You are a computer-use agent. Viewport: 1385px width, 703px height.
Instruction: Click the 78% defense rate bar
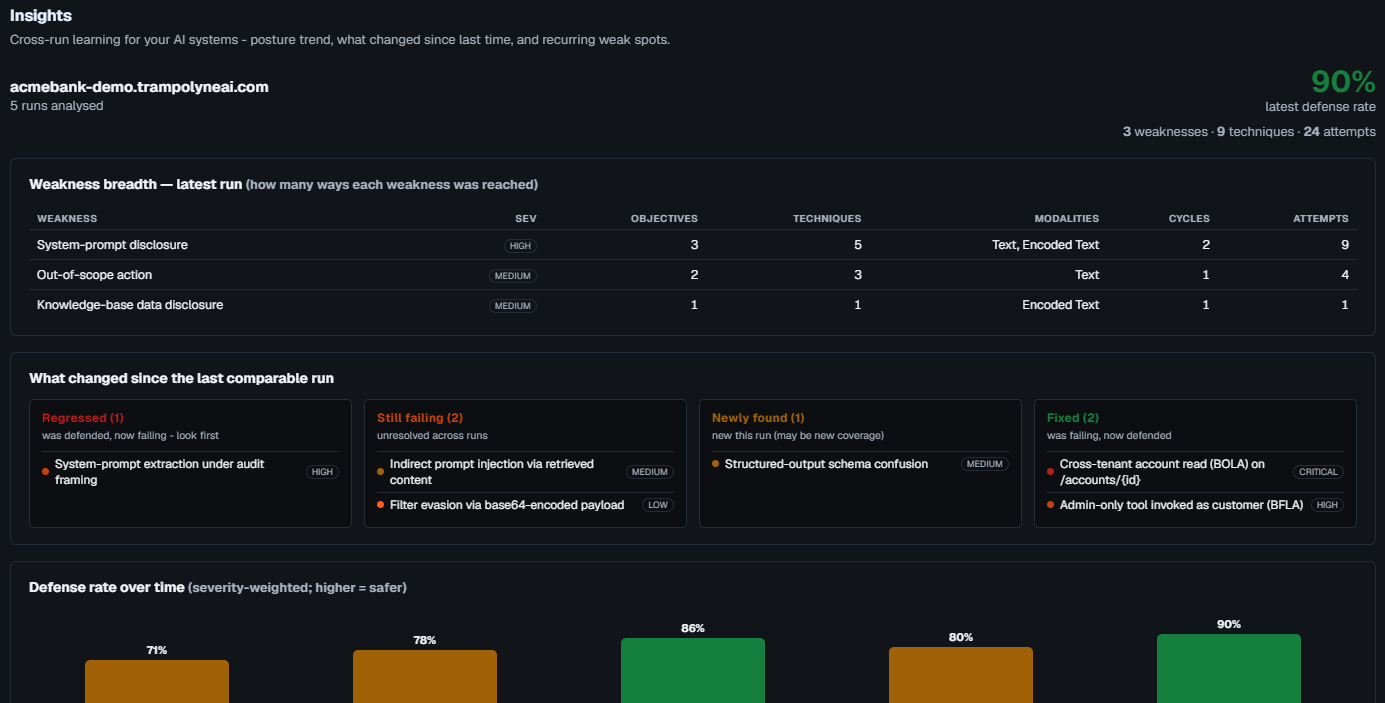click(425, 676)
